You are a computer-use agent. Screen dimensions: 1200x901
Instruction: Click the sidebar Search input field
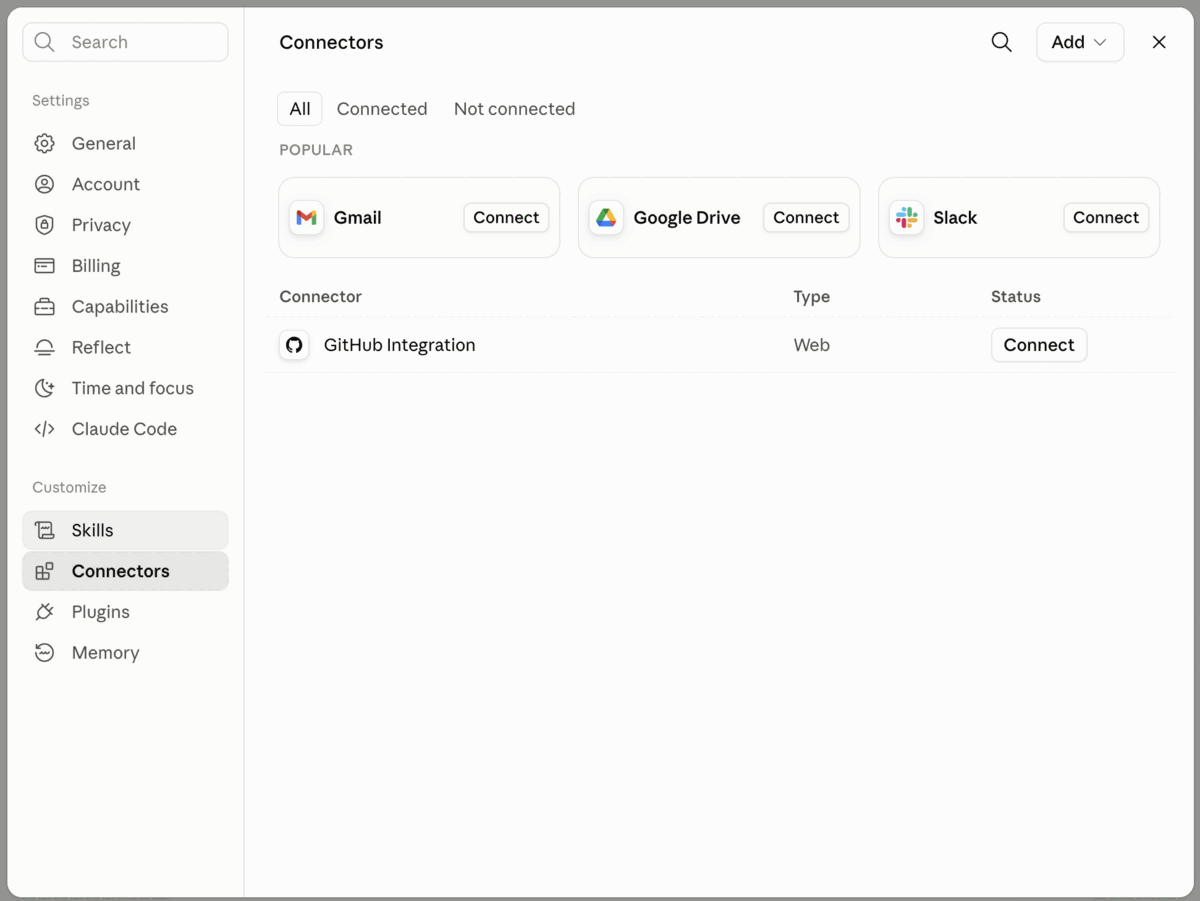coord(125,42)
